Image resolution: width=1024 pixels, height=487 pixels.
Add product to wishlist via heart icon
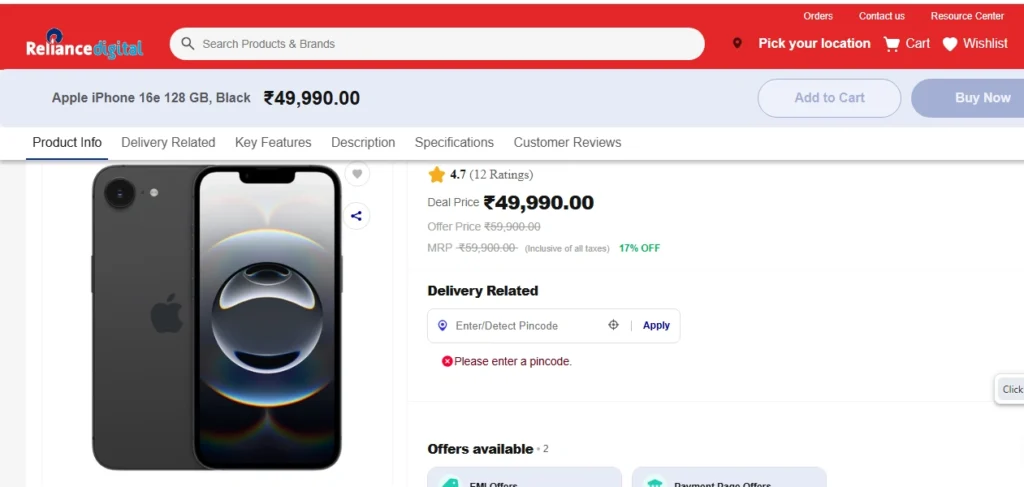click(x=357, y=174)
